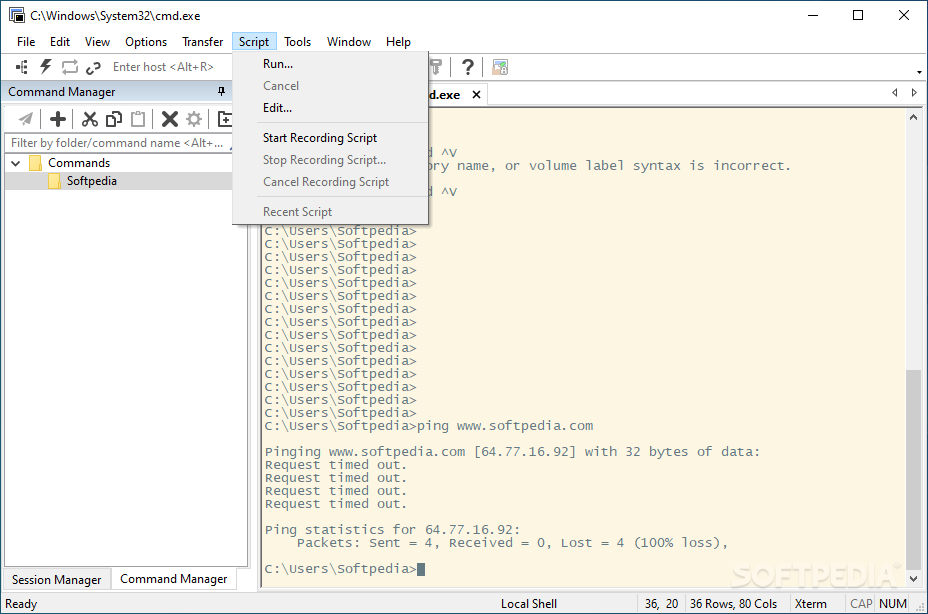928x614 pixels.
Task: Select the Commands root folder
Action: 79,163
